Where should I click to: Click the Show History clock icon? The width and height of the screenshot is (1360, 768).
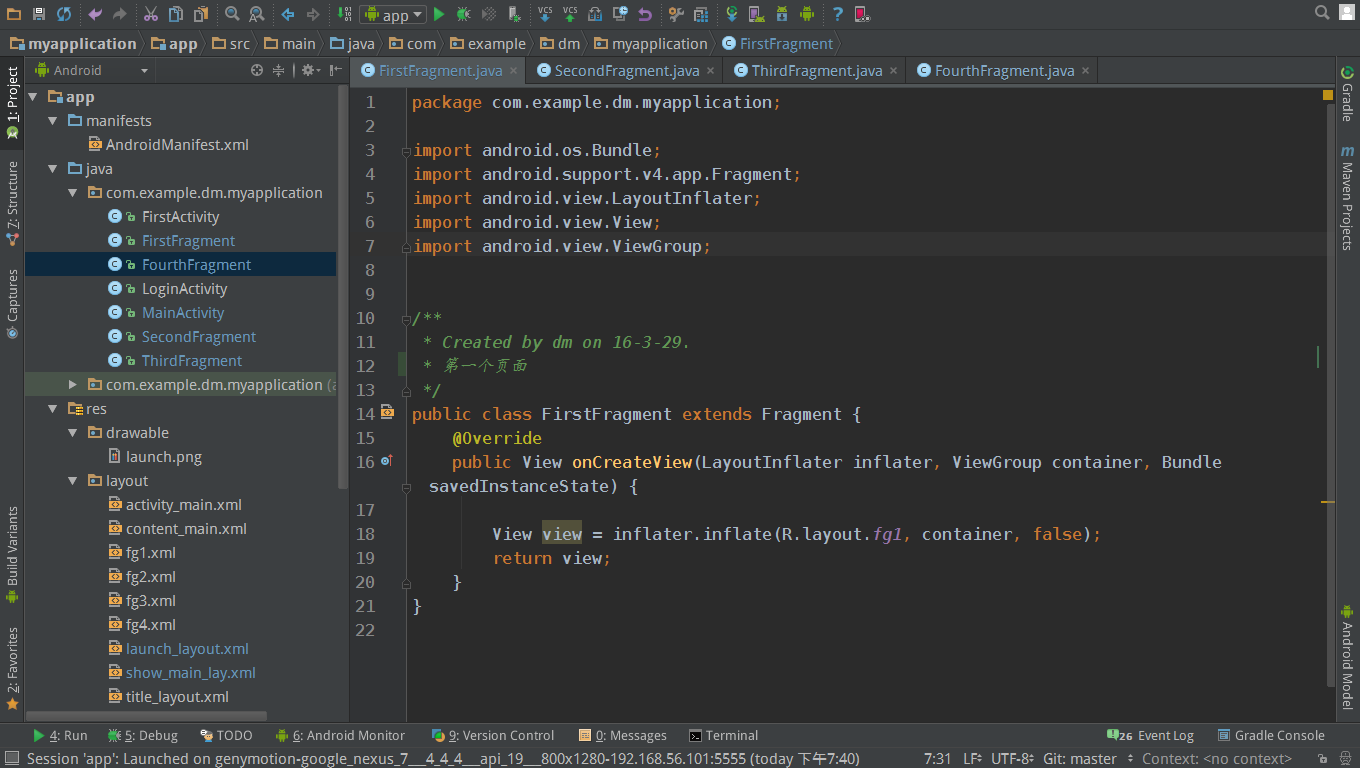click(620, 14)
